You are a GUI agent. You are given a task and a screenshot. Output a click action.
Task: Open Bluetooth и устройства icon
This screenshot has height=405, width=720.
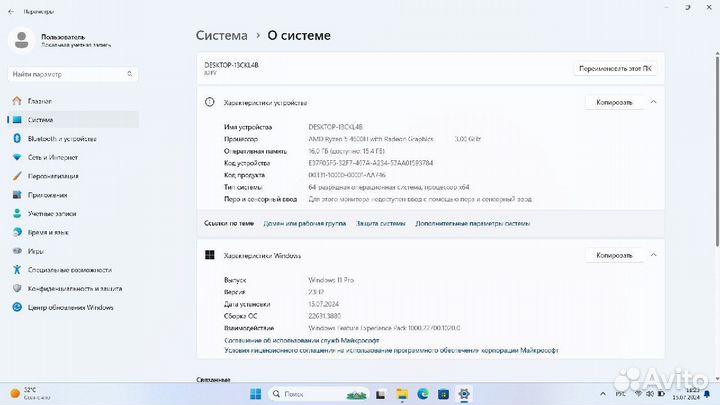[x=17, y=139]
